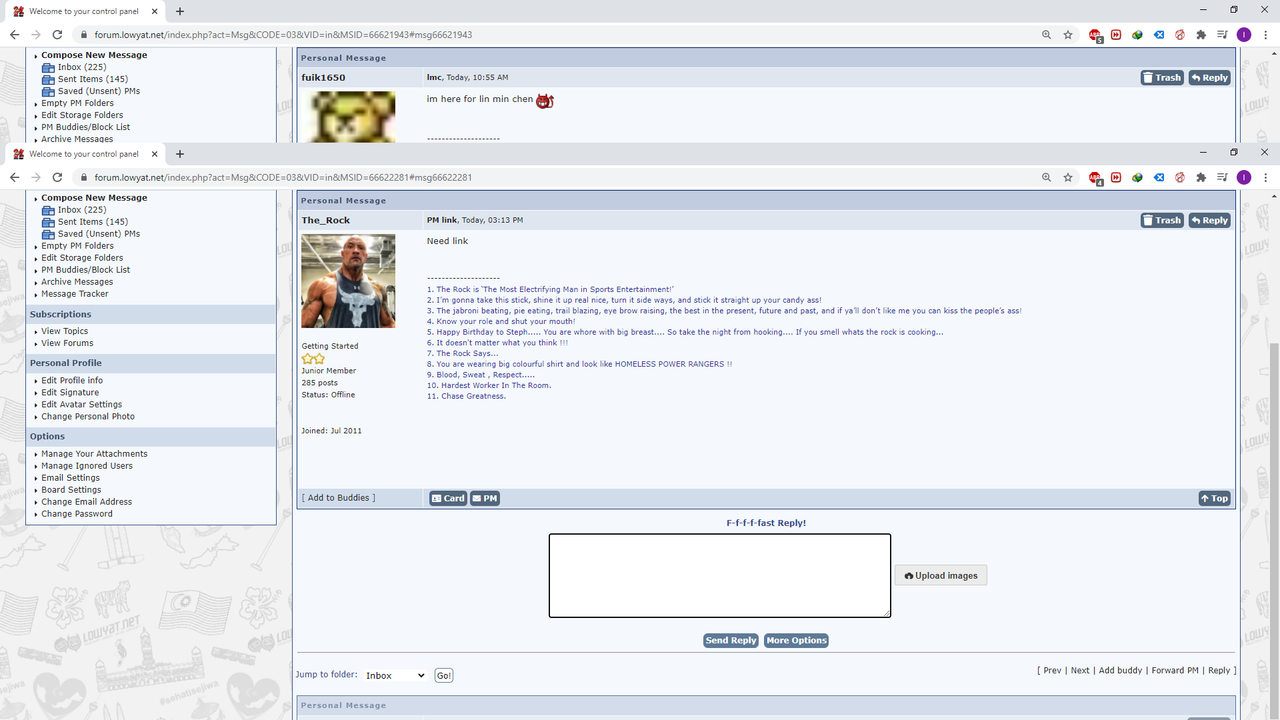Viewport: 1280px width, 720px height.
Task: Open new tab in back browser window
Action: coord(180,11)
